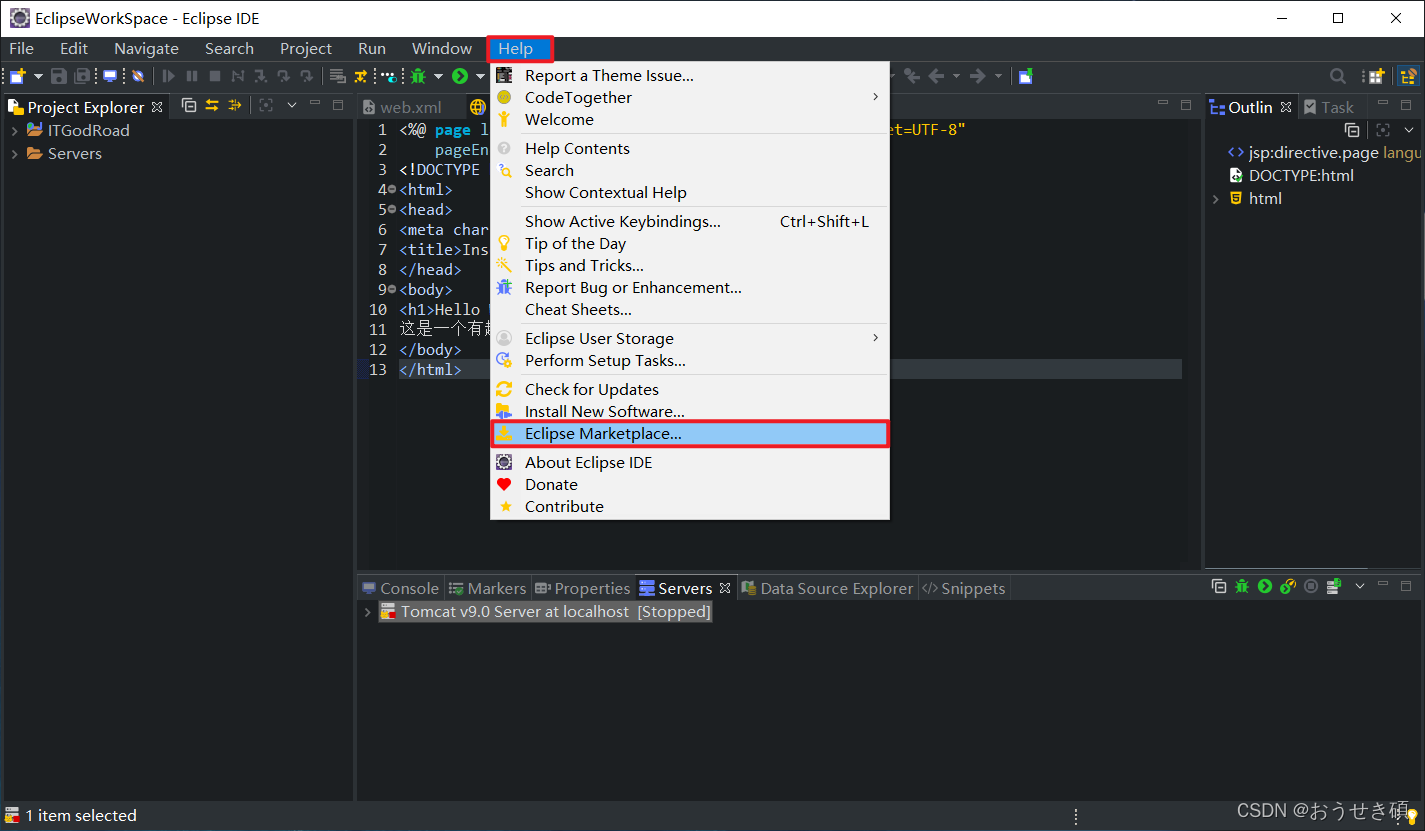Select the ITGodRoad project

88,131
